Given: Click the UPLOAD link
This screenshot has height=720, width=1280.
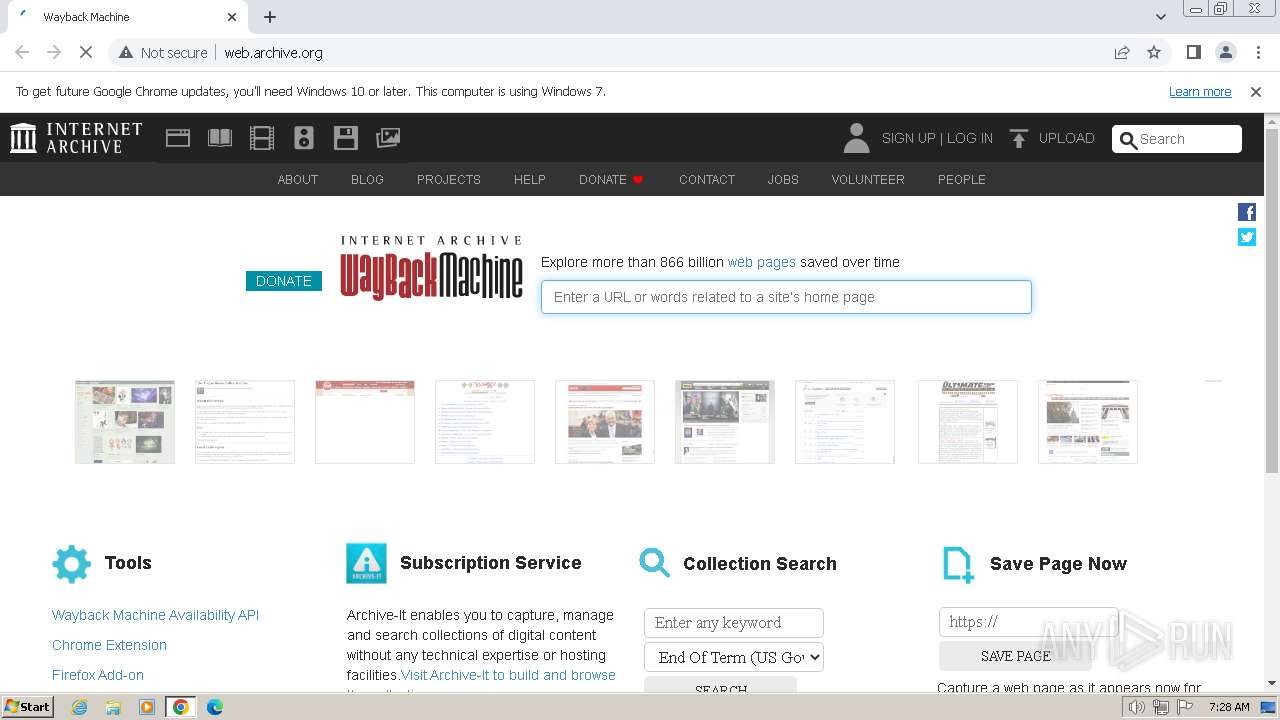Looking at the screenshot, I should (1067, 138).
